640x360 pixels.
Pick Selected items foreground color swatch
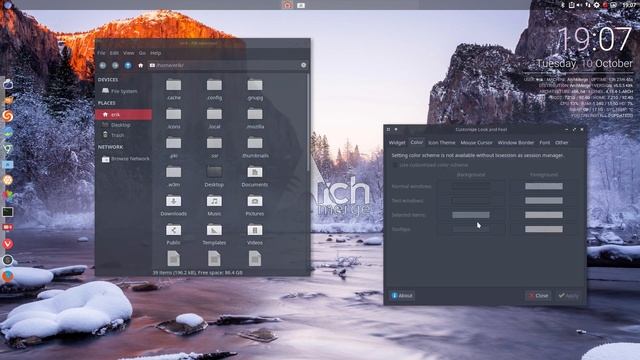tap(544, 215)
